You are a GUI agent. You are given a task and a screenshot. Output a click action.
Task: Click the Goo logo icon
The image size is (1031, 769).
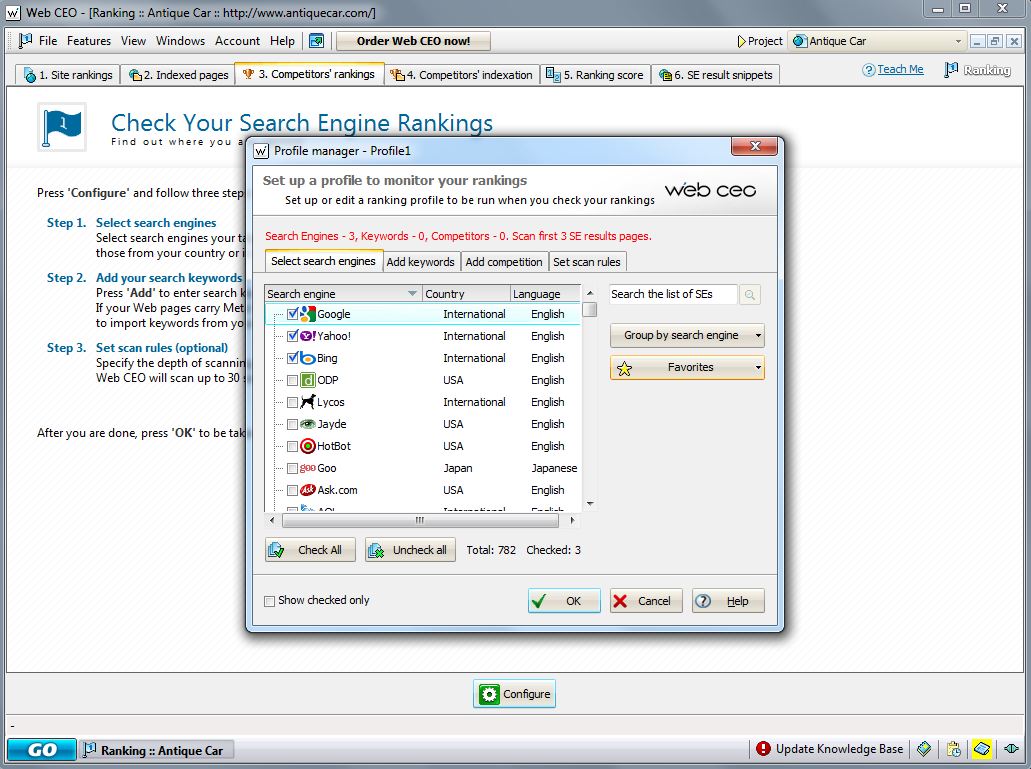pos(308,468)
